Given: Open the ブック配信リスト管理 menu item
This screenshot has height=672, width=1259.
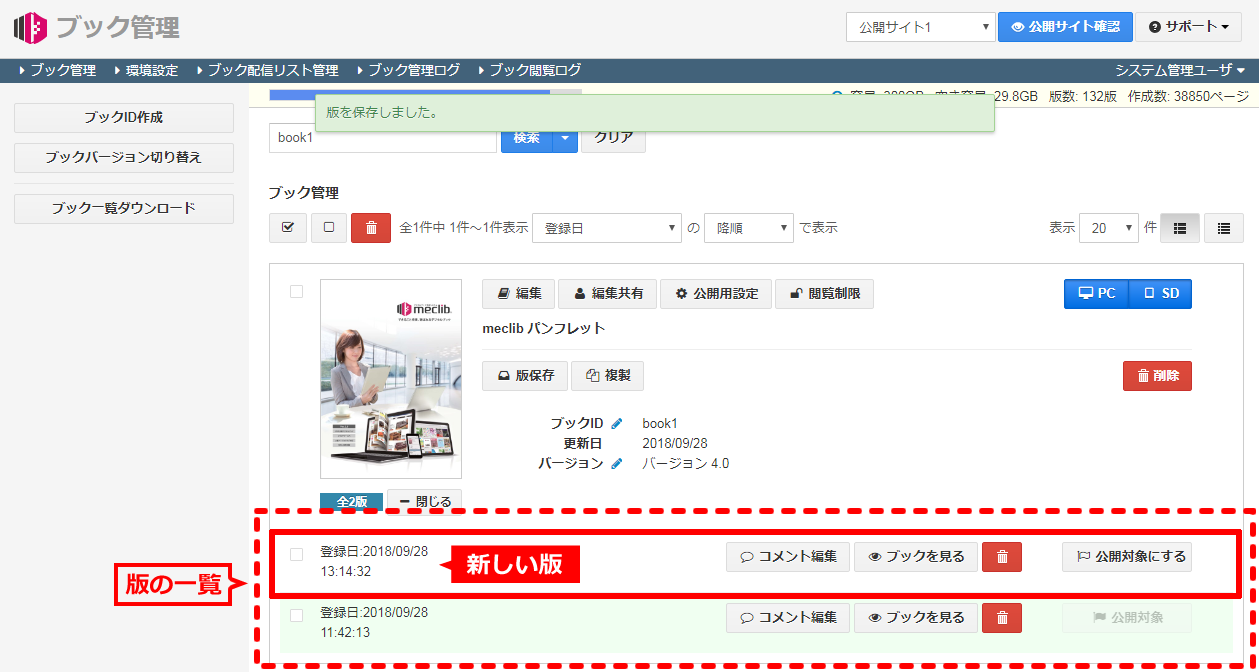Looking at the screenshot, I should tap(266, 70).
